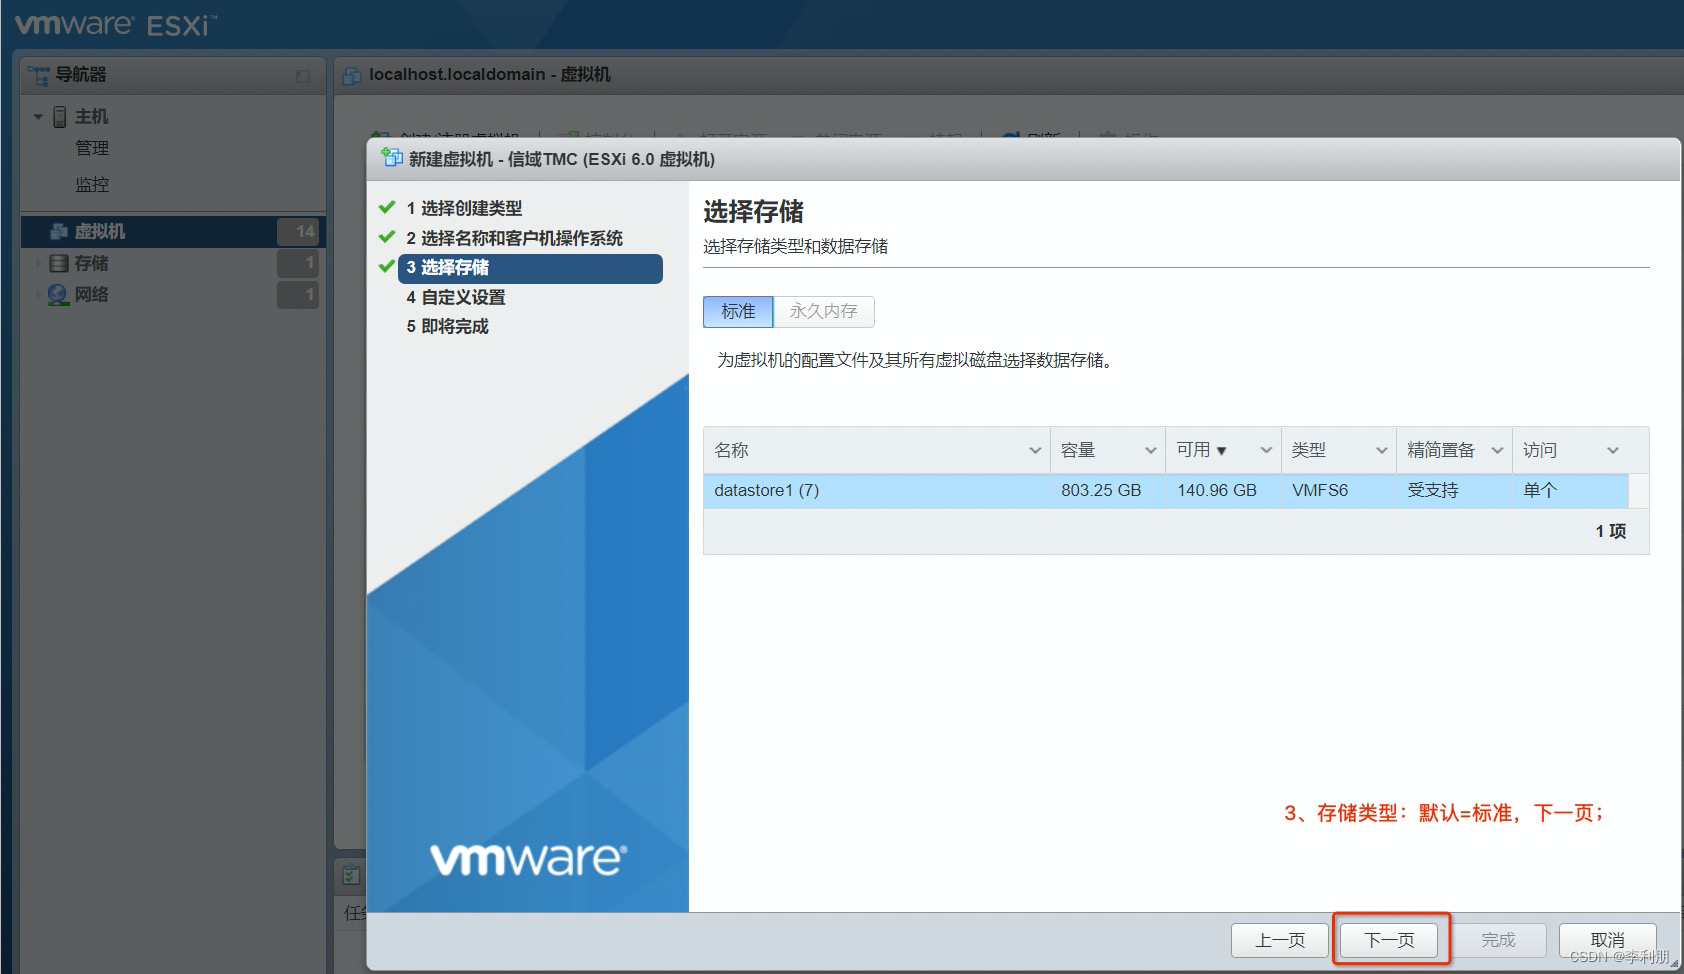Click the virtual machine count badge 14
Viewport: 1684px width, 974px height.
pyautogui.click(x=298, y=231)
